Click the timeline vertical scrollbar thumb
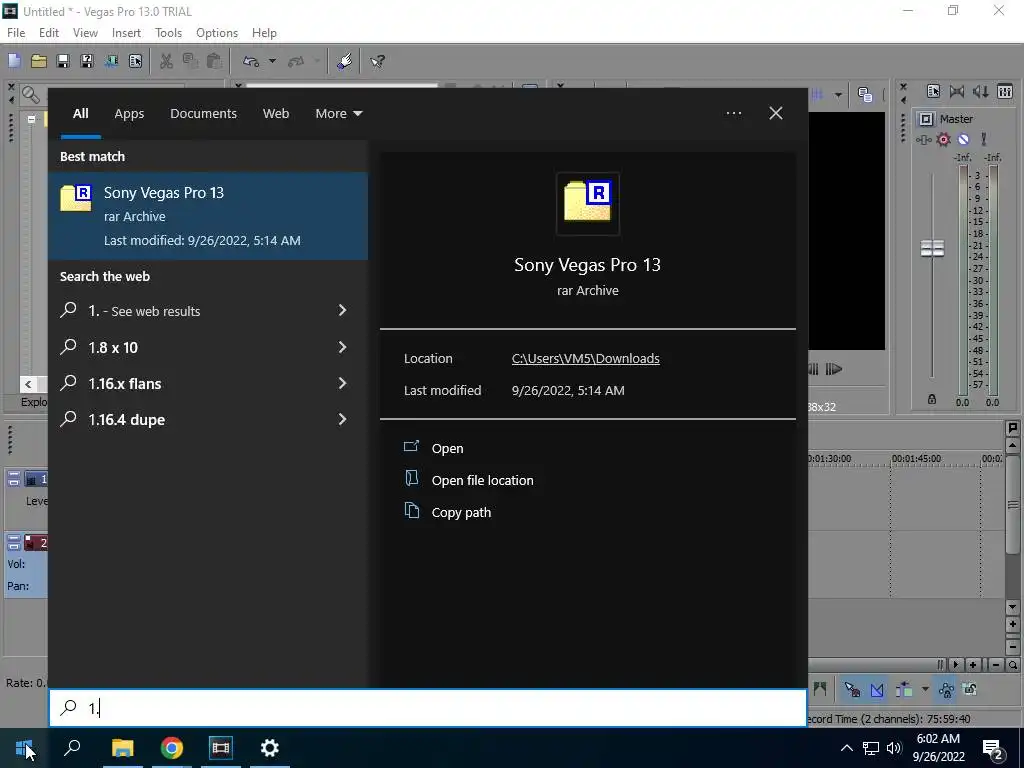Viewport: 1024px width, 768px height. 1013,504
